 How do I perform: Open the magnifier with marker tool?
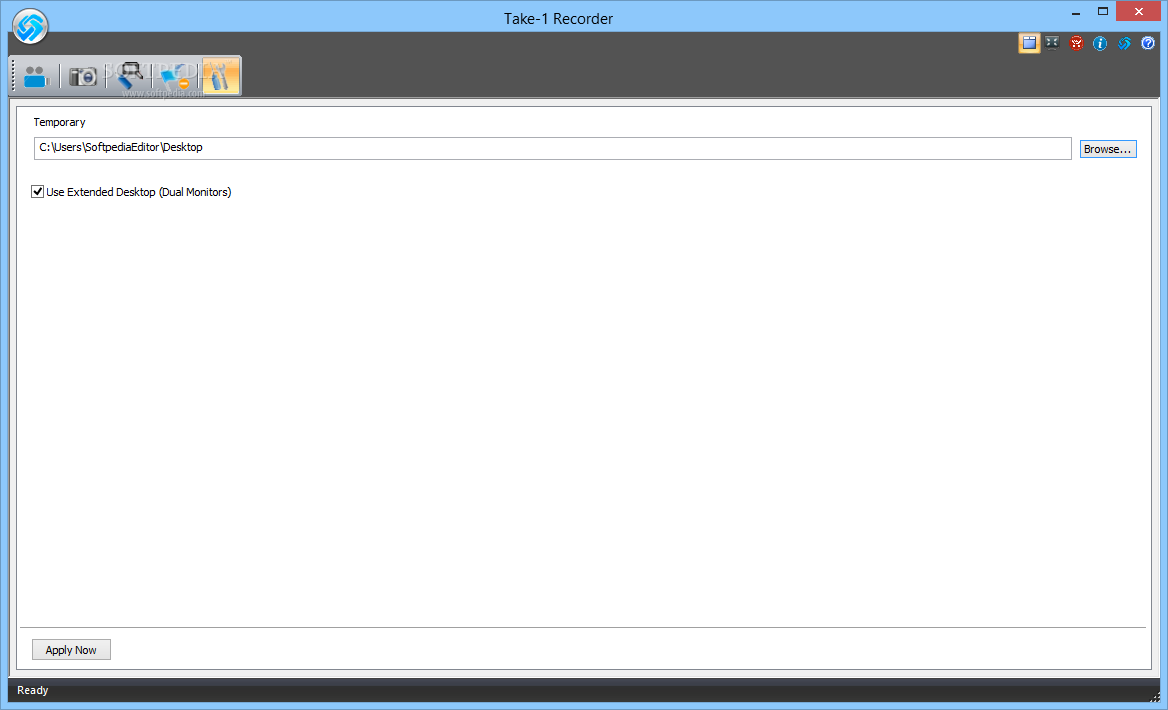pyautogui.click(x=130, y=76)
